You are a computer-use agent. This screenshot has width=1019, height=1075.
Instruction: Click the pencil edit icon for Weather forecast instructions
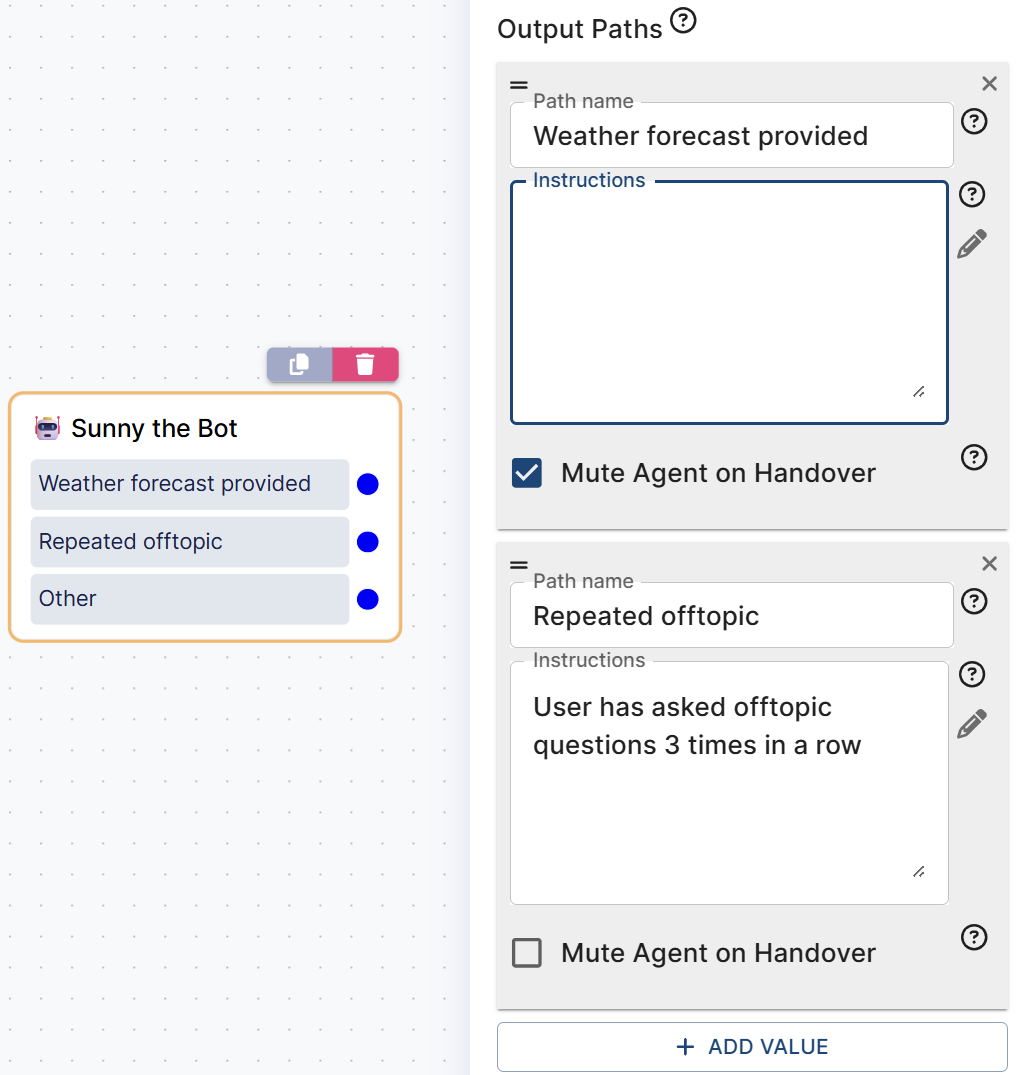point(972,244)
